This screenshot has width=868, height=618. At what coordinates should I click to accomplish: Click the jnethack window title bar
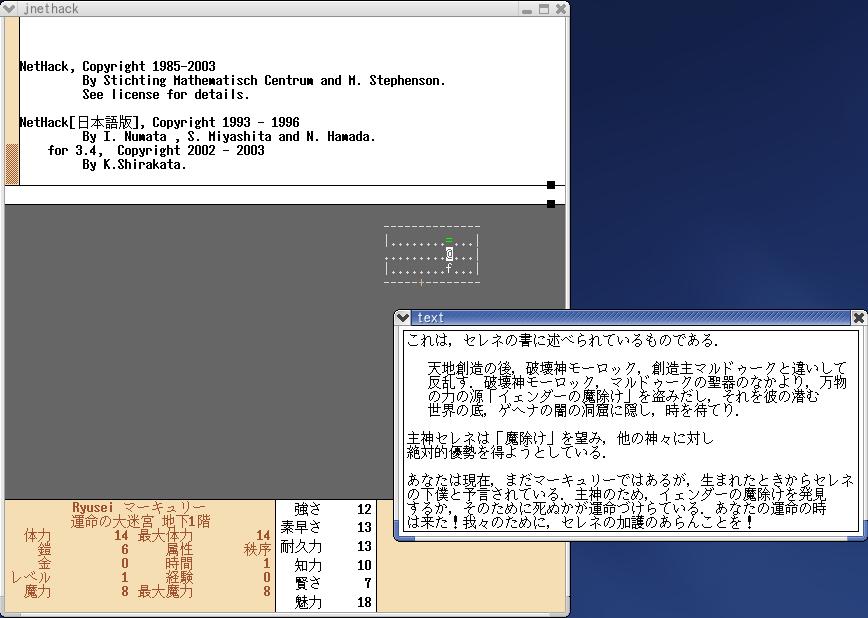(x=268, y=9)
